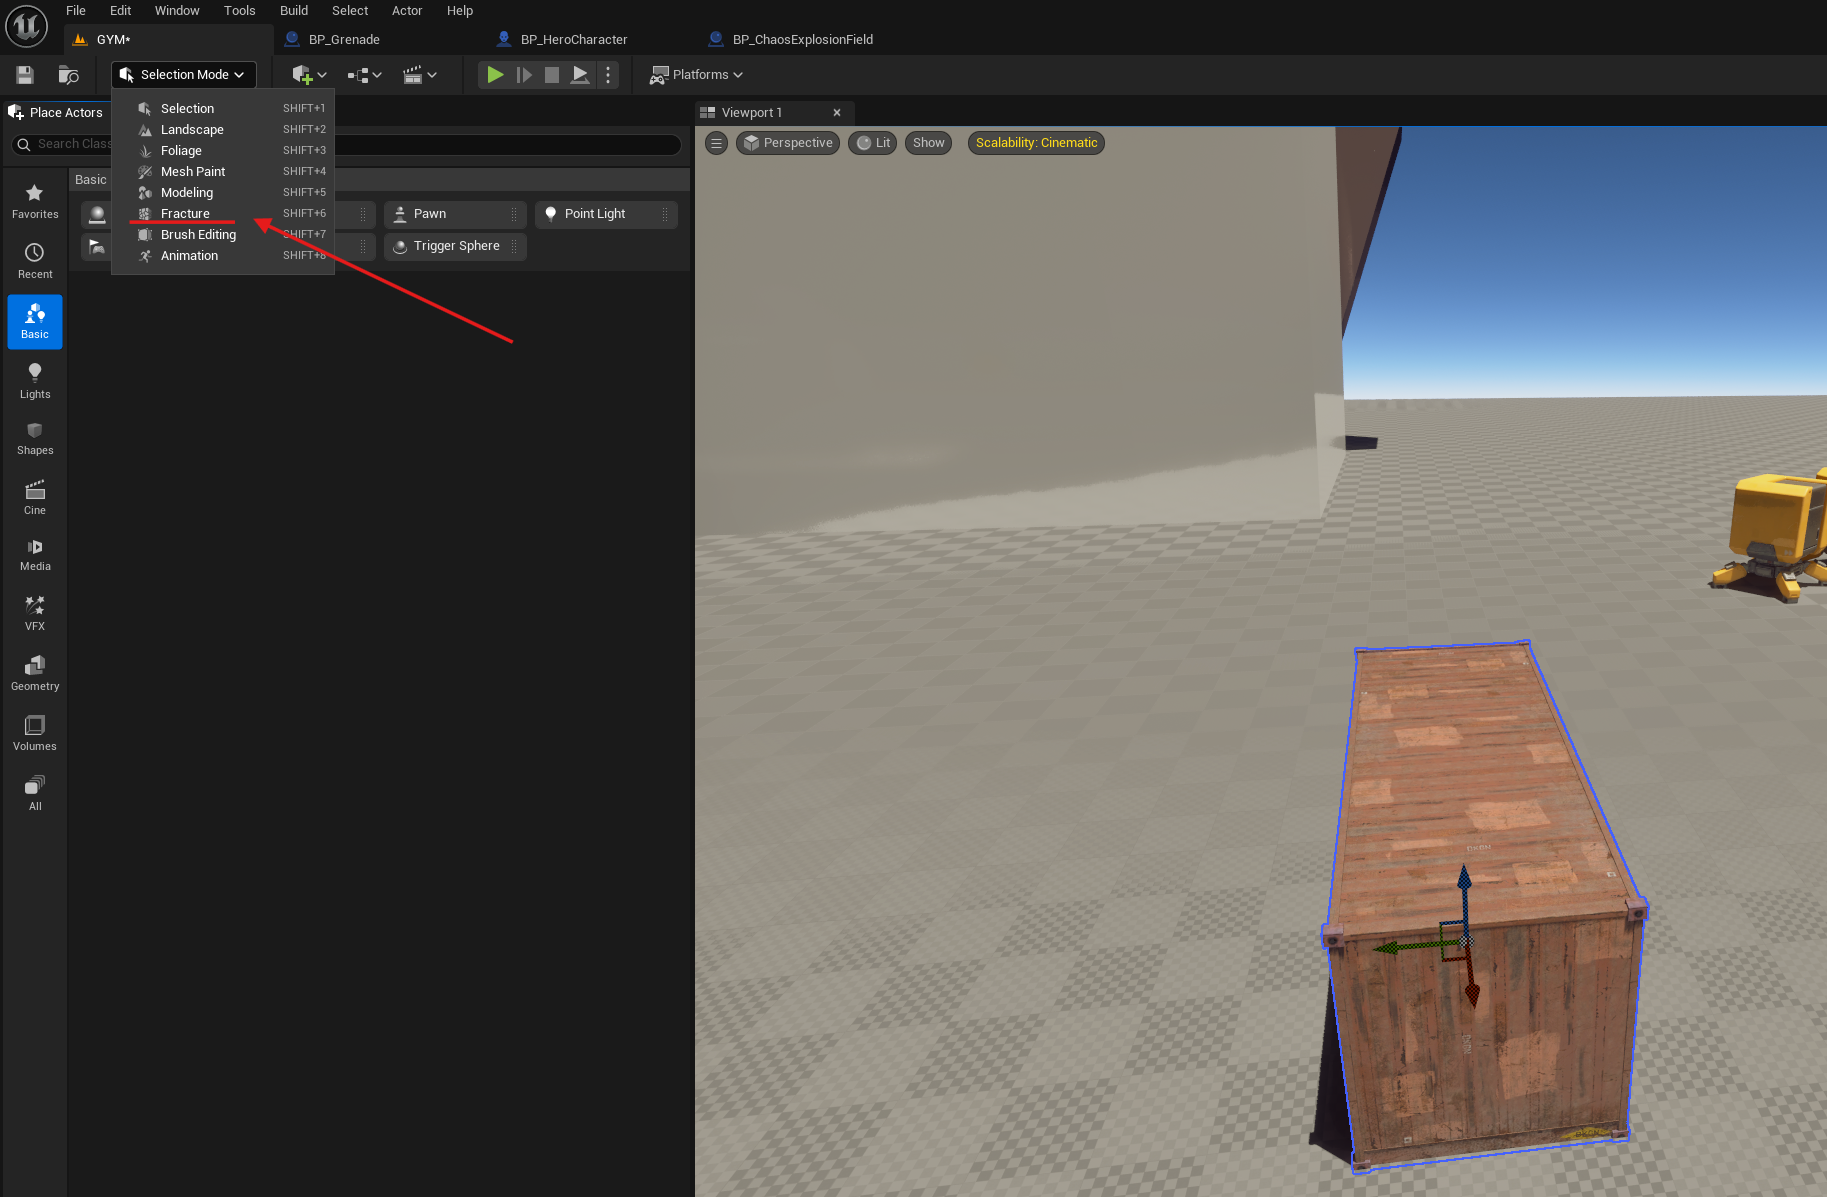Open the viewport options hamburger menu
This screenshot has height=1197, width=1827.
(x=716, y=143)
